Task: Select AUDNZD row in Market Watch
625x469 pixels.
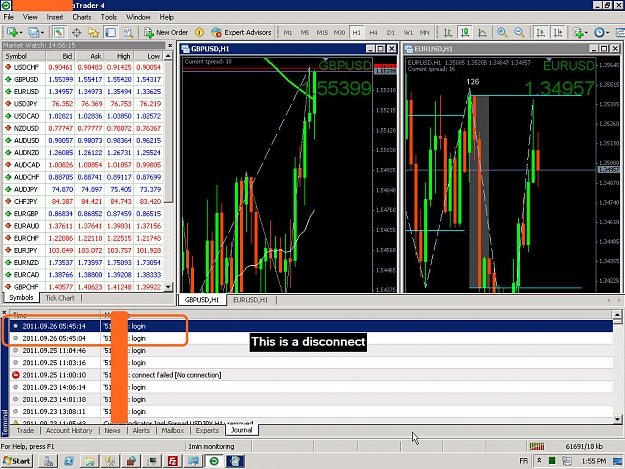Action: 83,153
